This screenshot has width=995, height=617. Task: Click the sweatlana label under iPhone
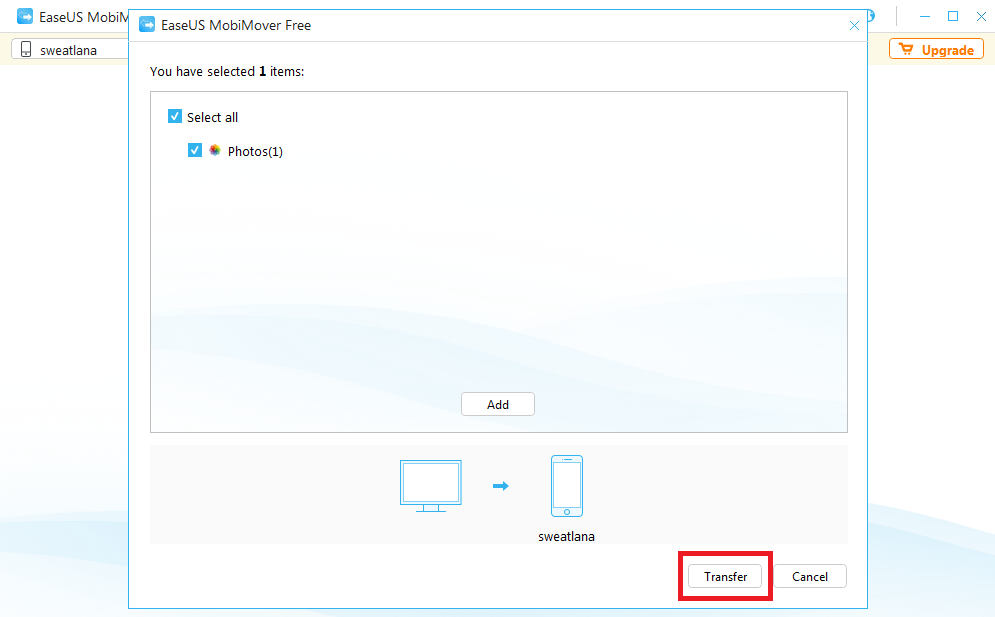pyautogui.click(x=566, y=536)
